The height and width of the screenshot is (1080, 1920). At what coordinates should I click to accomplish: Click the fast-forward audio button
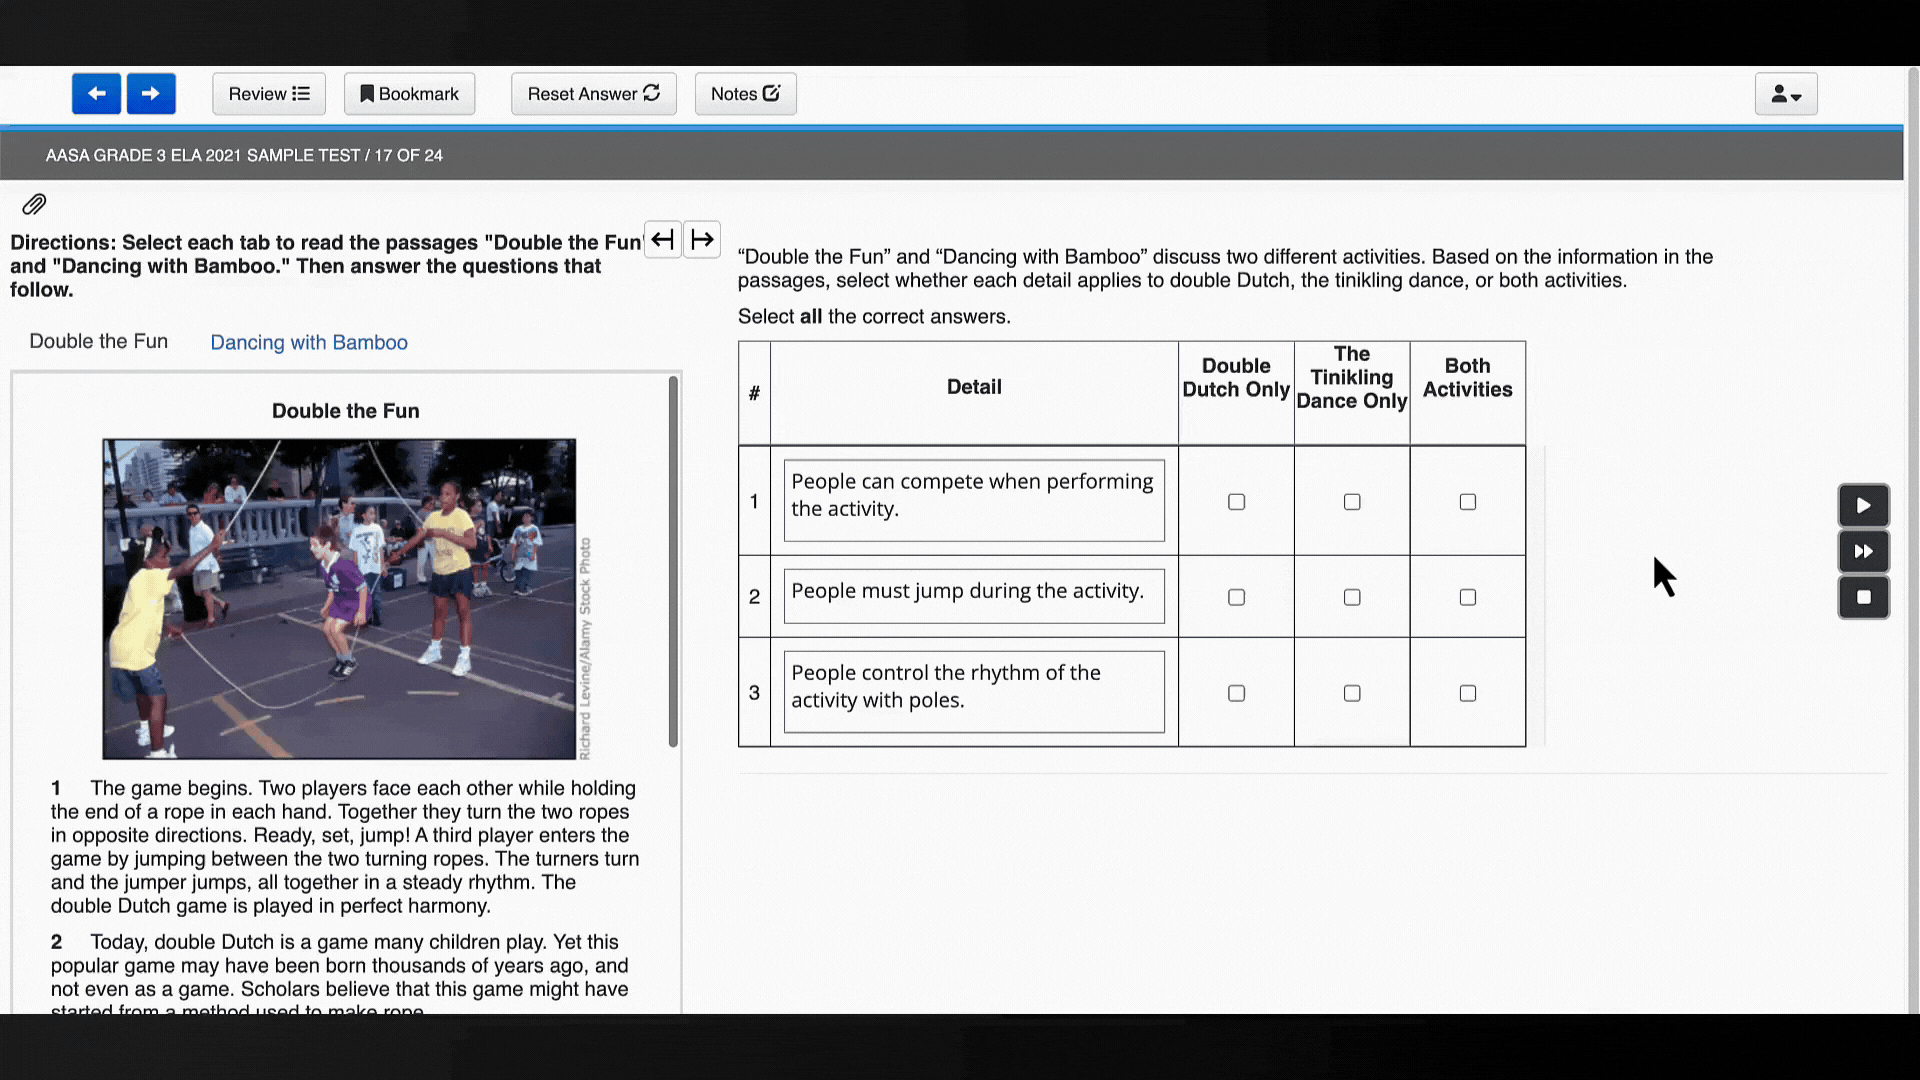click(x=1864, y=552)
